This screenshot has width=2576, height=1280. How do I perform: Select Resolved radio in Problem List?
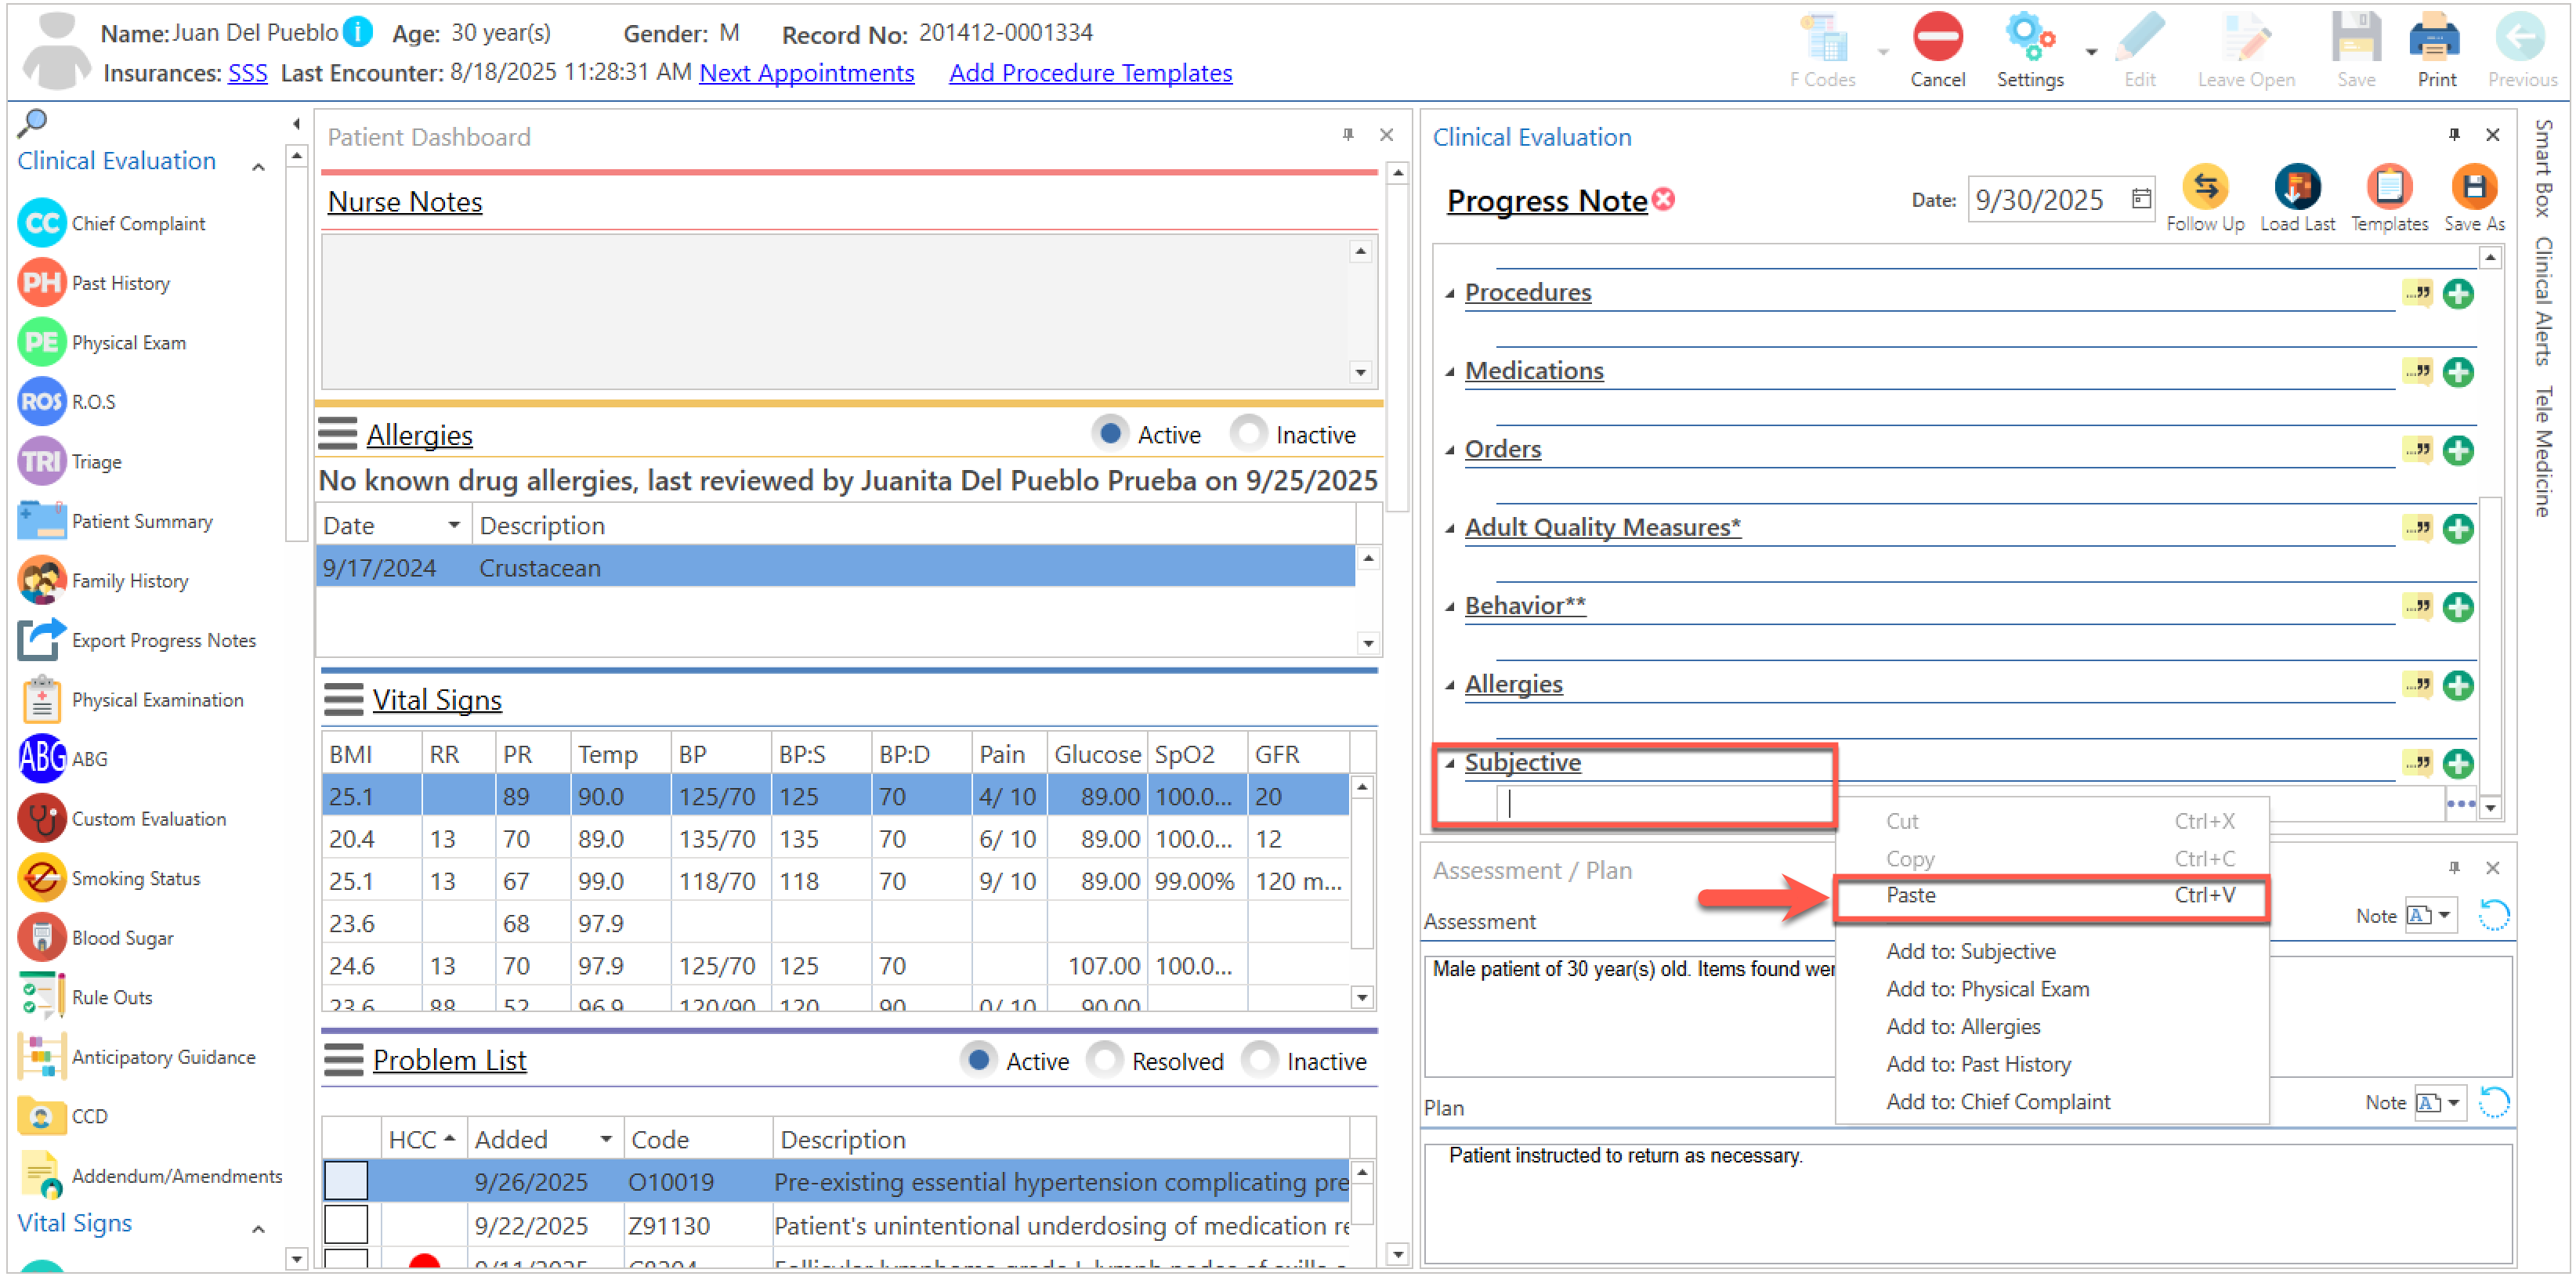1105,1060
